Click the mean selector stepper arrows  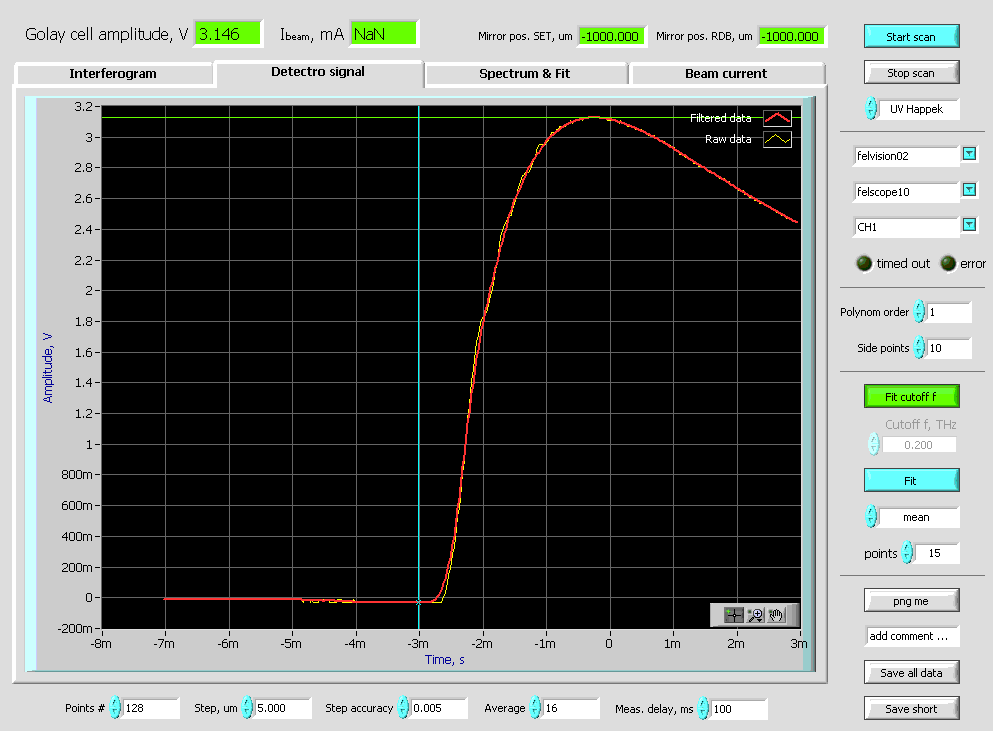(871, 517)
